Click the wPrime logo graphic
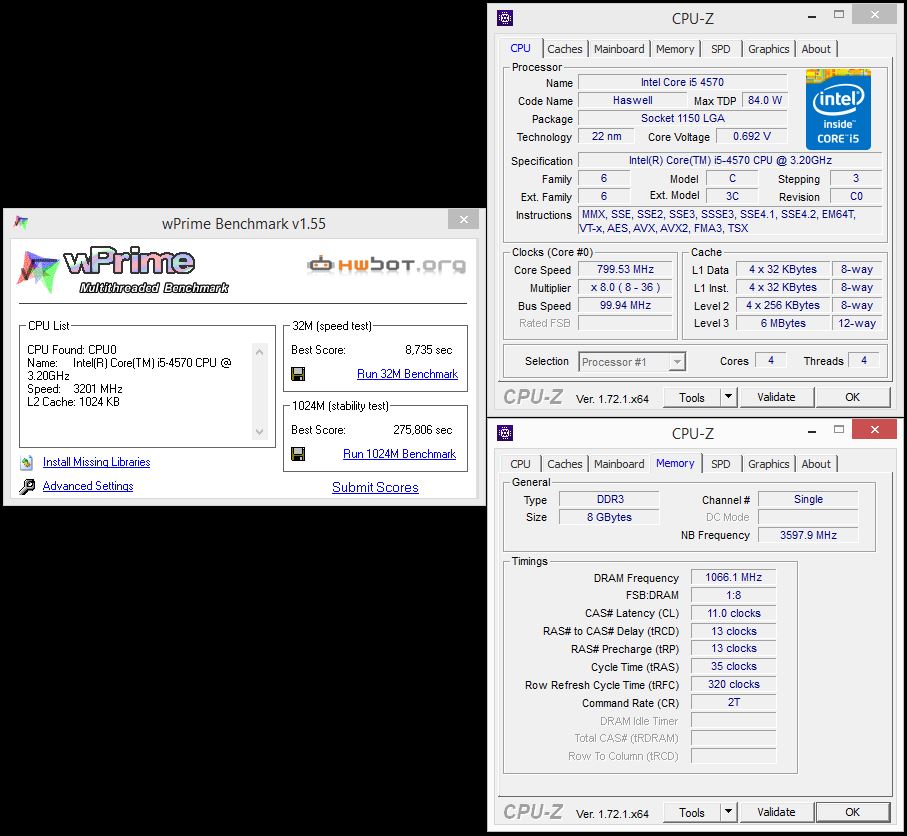The width and height of the screenshot is (907, 836). [123, 270]
